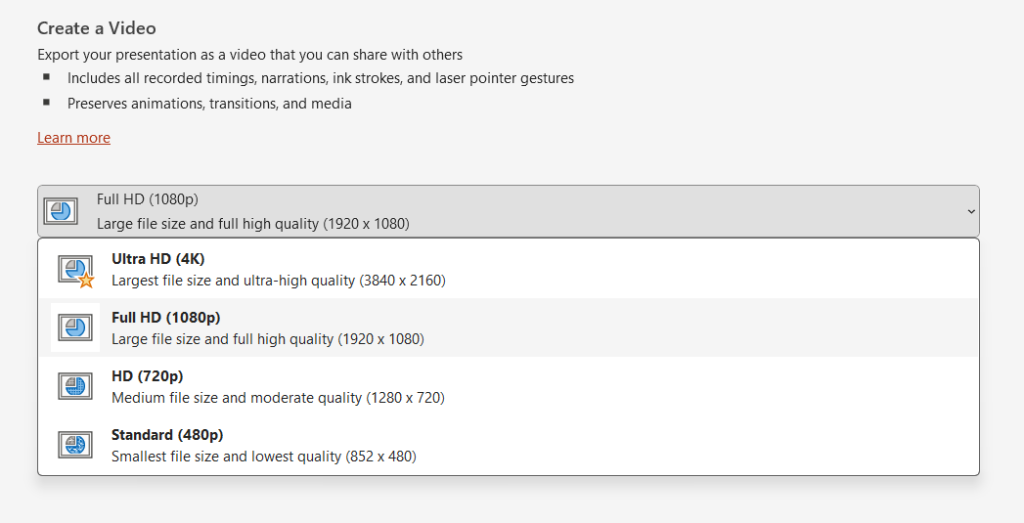Image resolution: width=1024 pixels, height=523 pixels.
Task: Click the 1280 x 720 moderate quality description
Action: pyautogui.click(x=278, y=398)
